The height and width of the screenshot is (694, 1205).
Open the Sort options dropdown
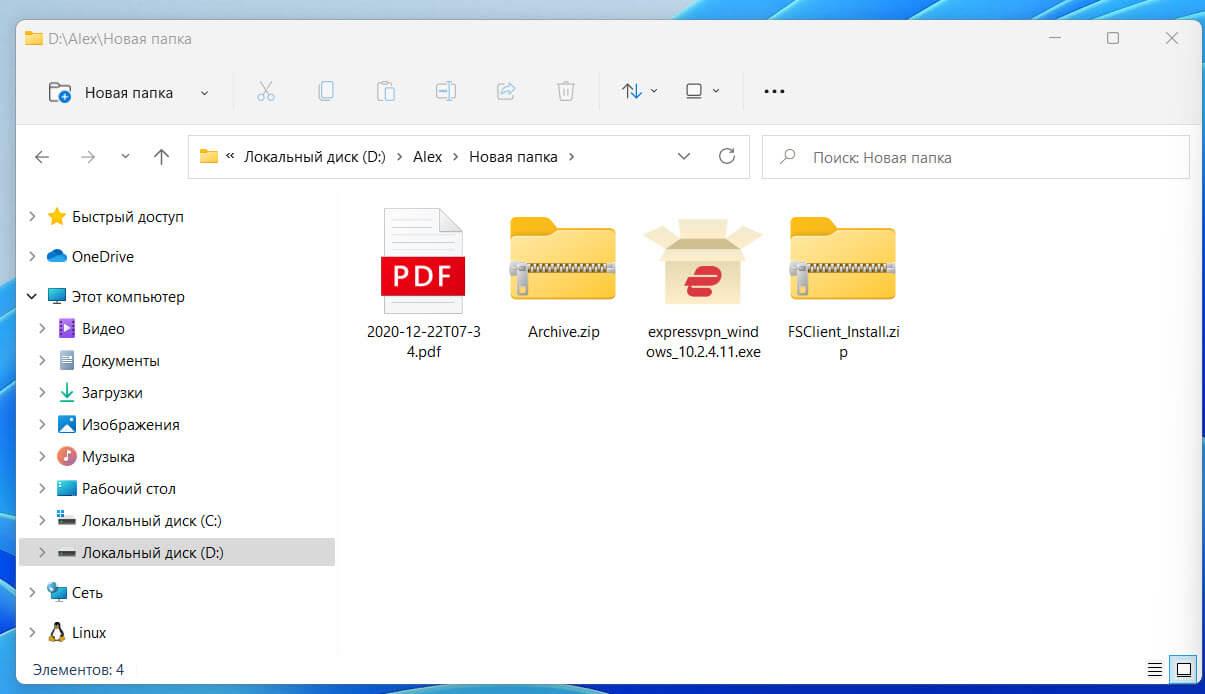click(x=640, y=91)
